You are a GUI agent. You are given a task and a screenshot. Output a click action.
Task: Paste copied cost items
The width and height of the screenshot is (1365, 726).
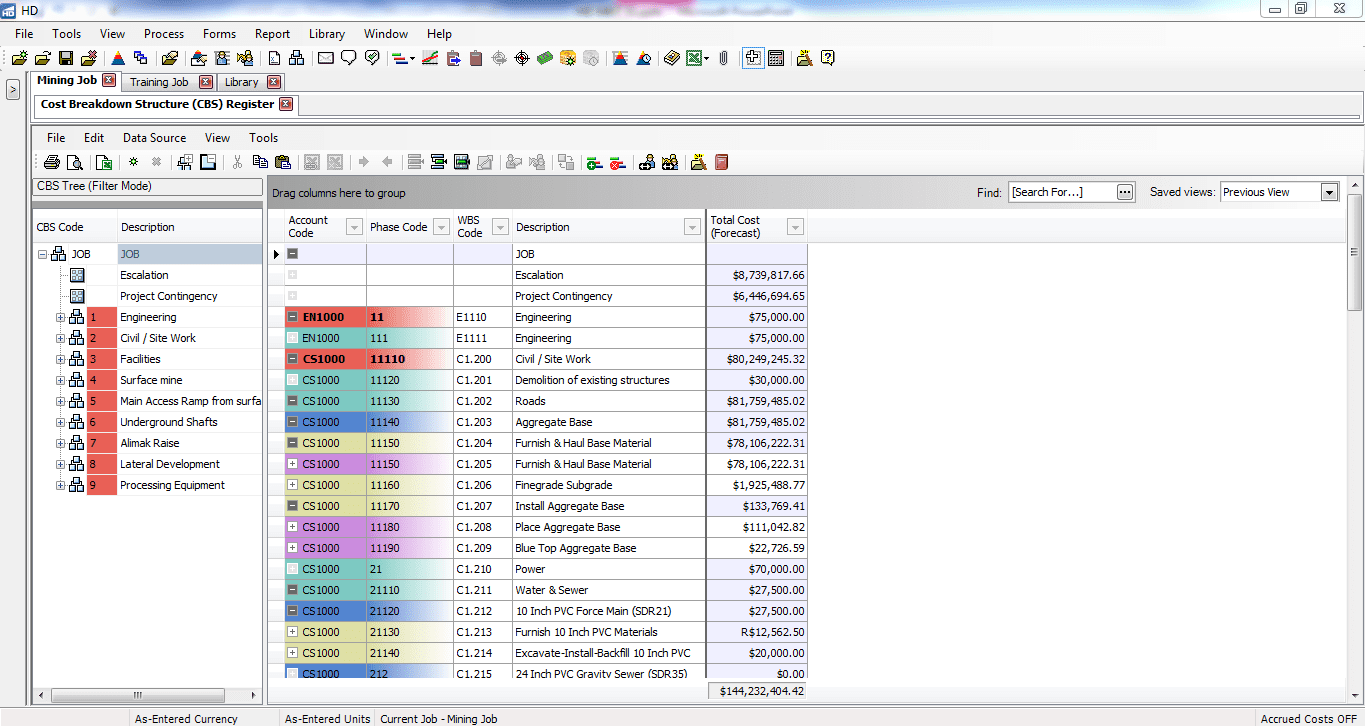(284, 162)
